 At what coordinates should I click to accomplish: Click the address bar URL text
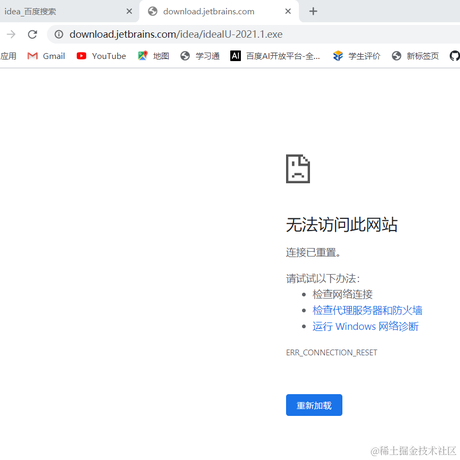click(176, 34)
